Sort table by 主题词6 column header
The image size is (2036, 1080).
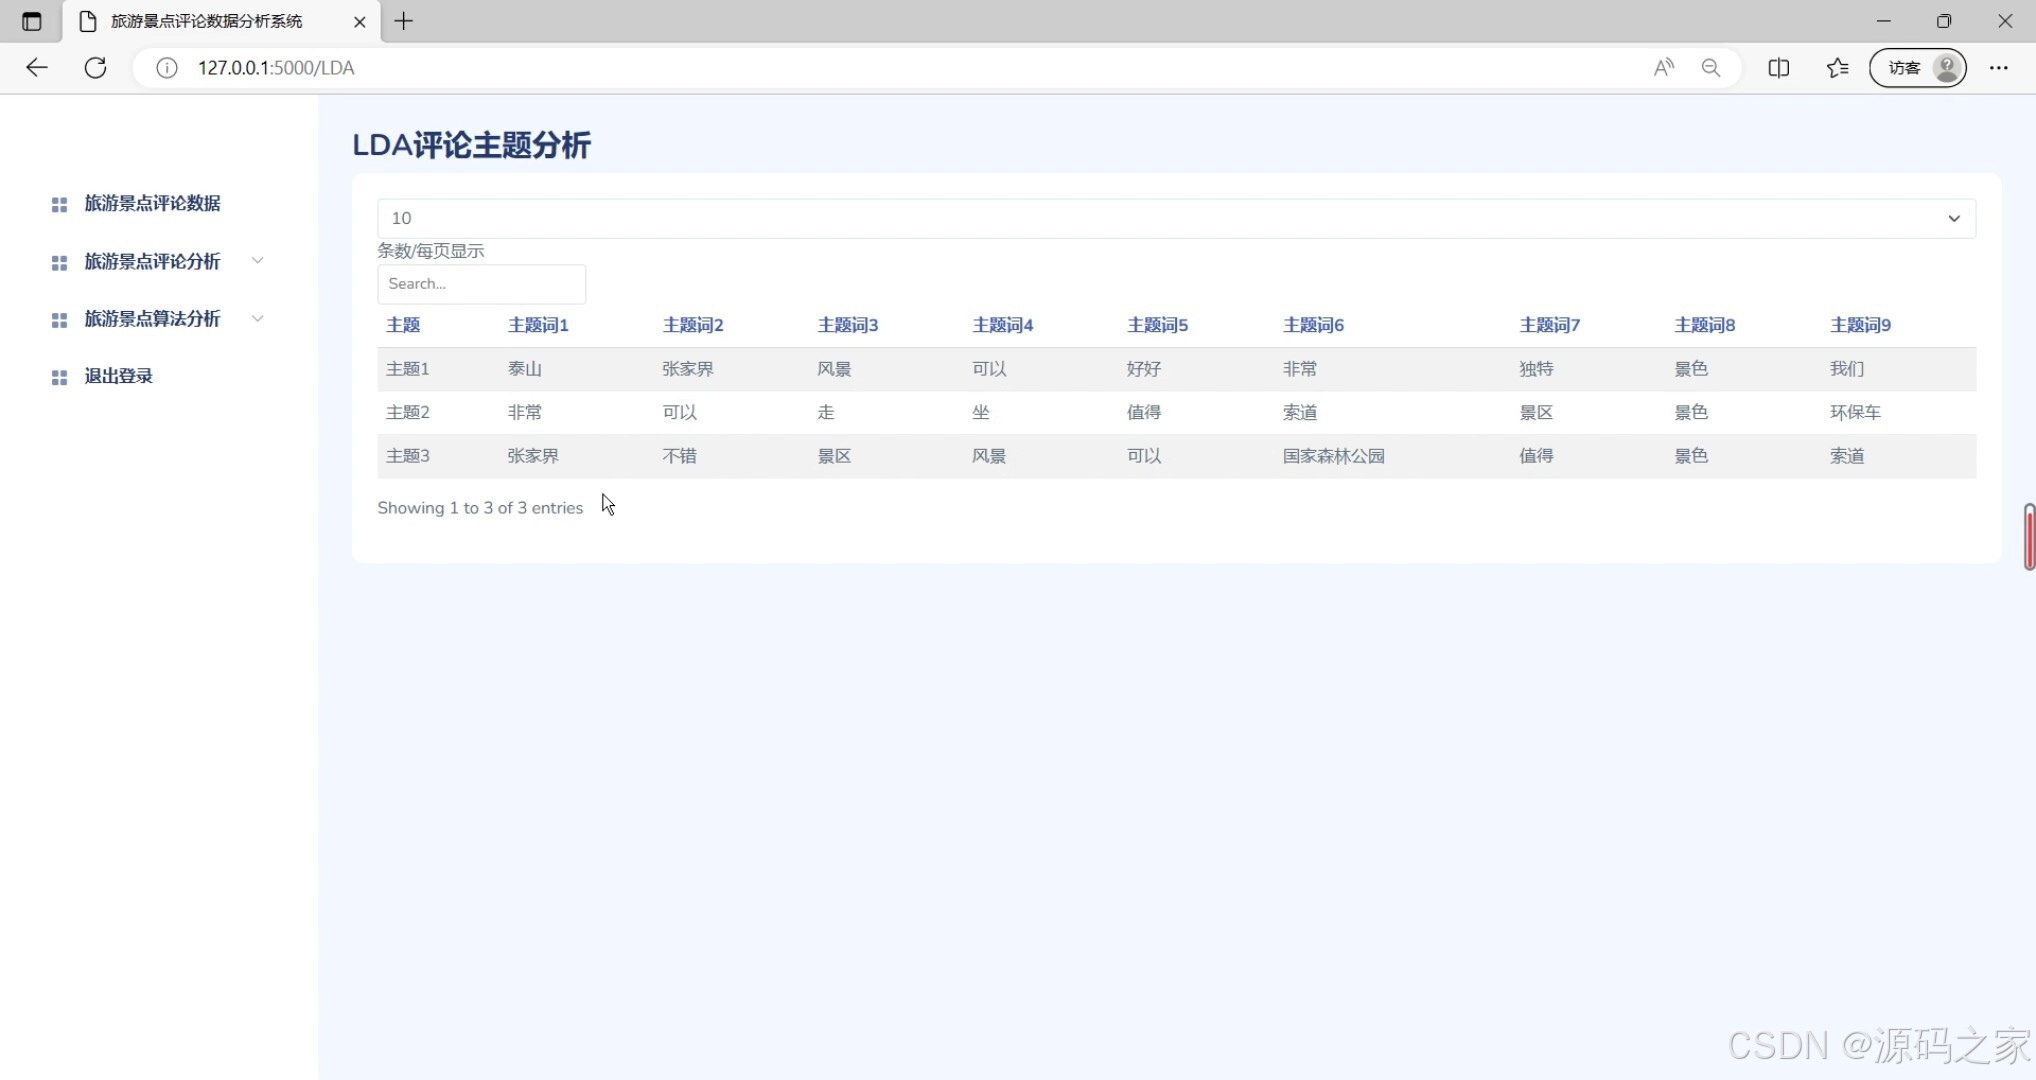coord(1313,325)
